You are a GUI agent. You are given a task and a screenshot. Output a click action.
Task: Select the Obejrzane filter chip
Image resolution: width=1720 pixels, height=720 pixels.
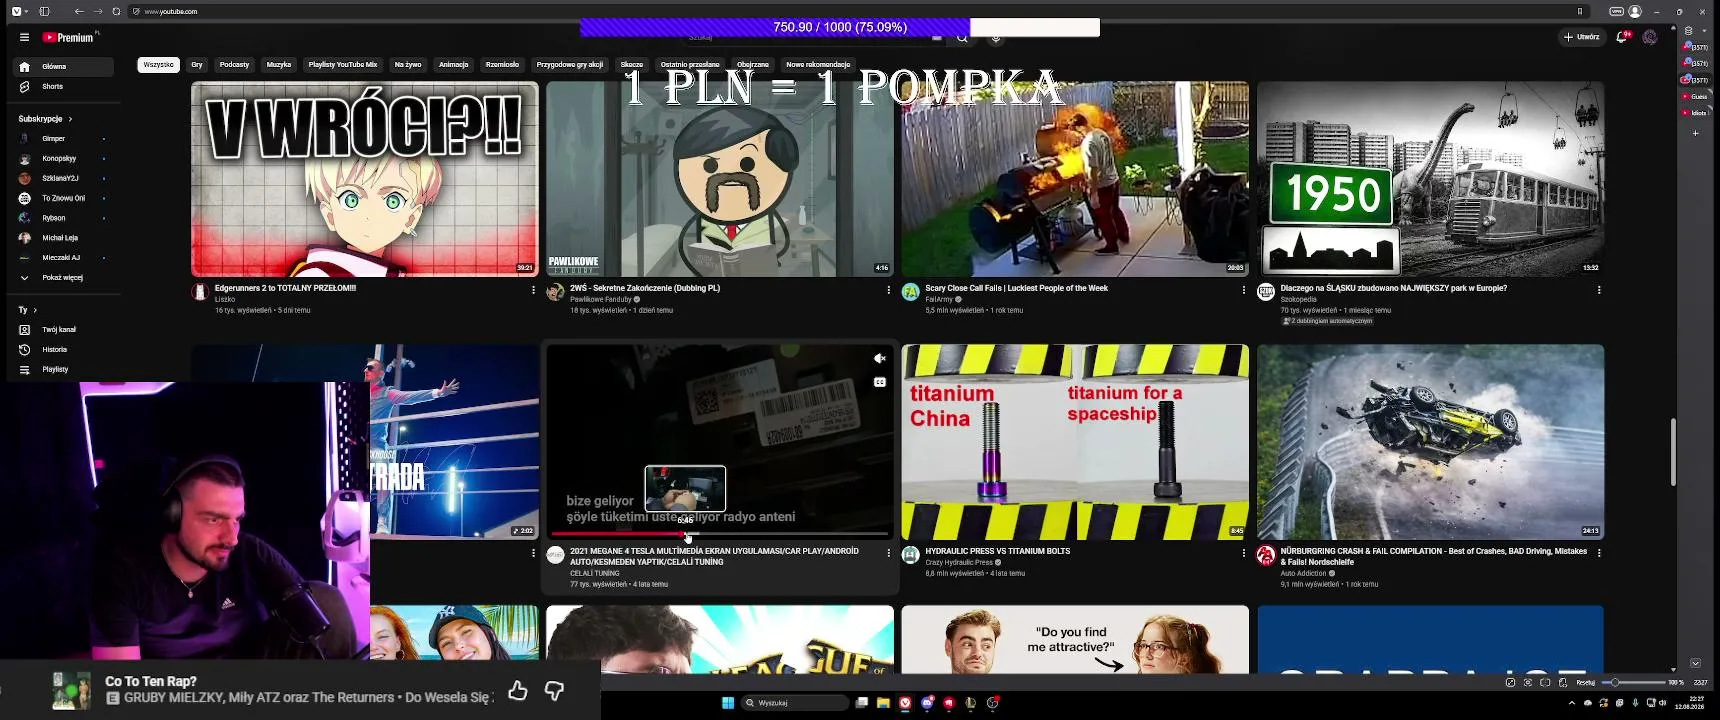pos(753,64)
